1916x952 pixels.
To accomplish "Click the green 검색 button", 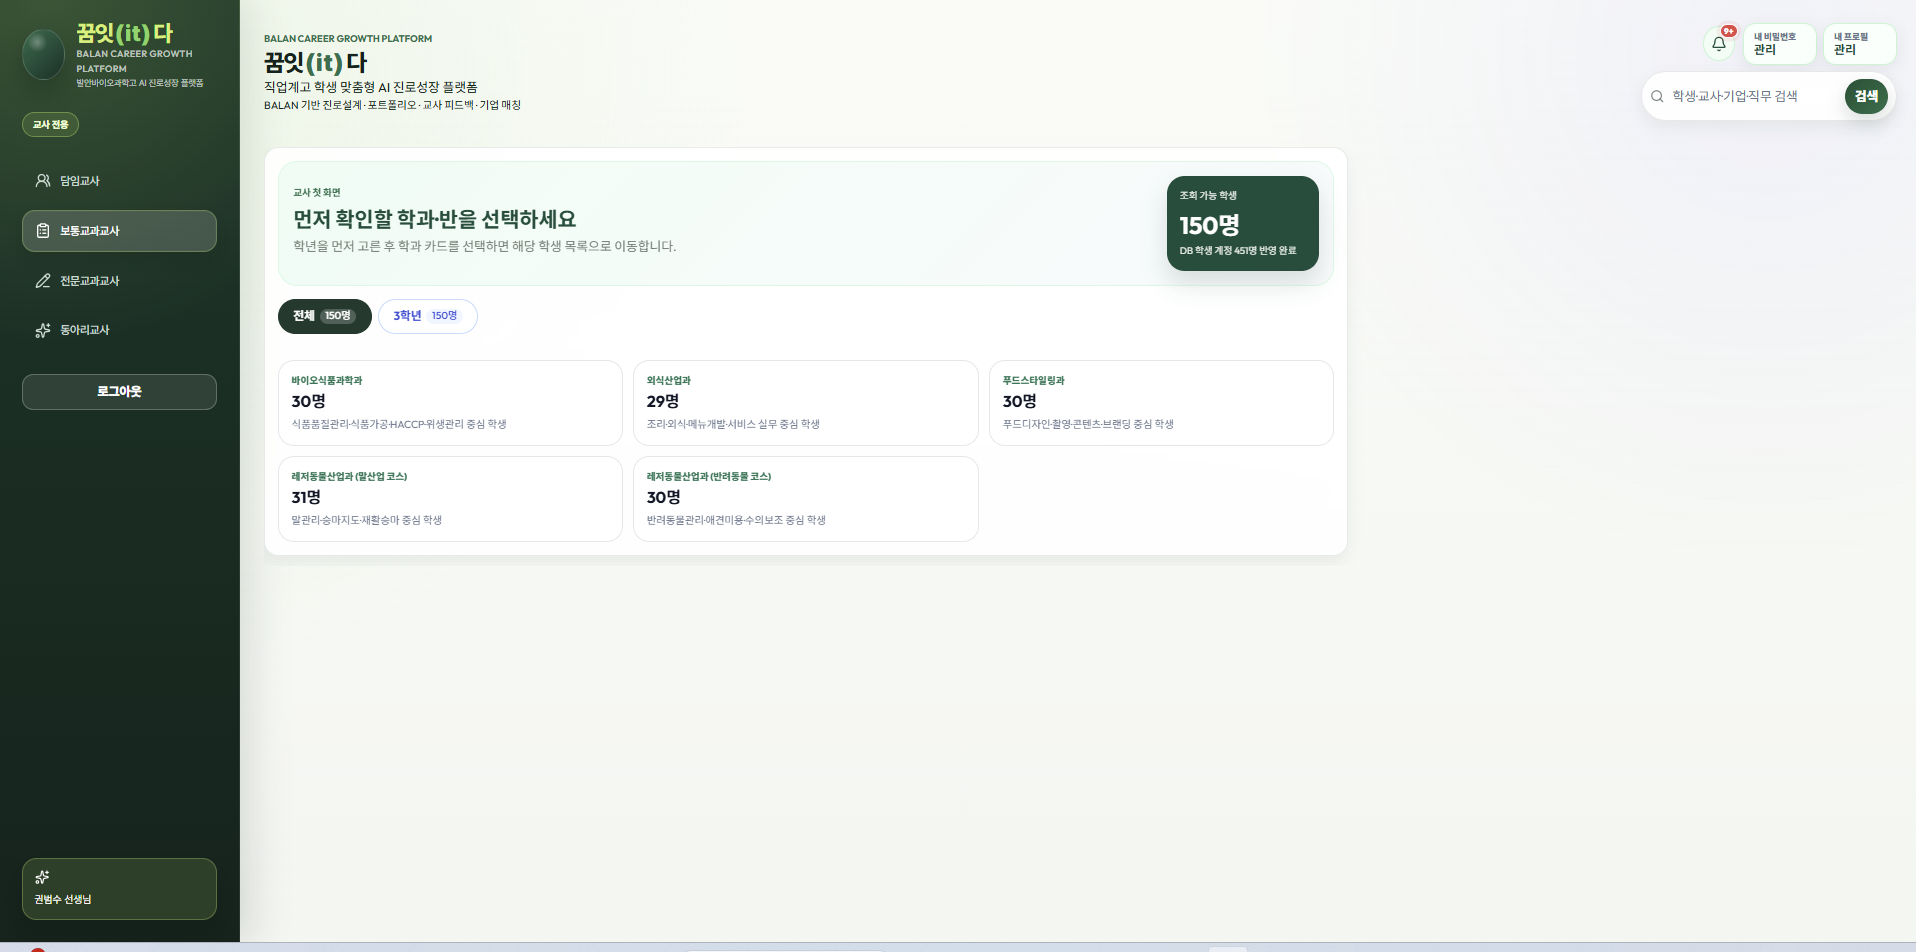I will 1866,96.
